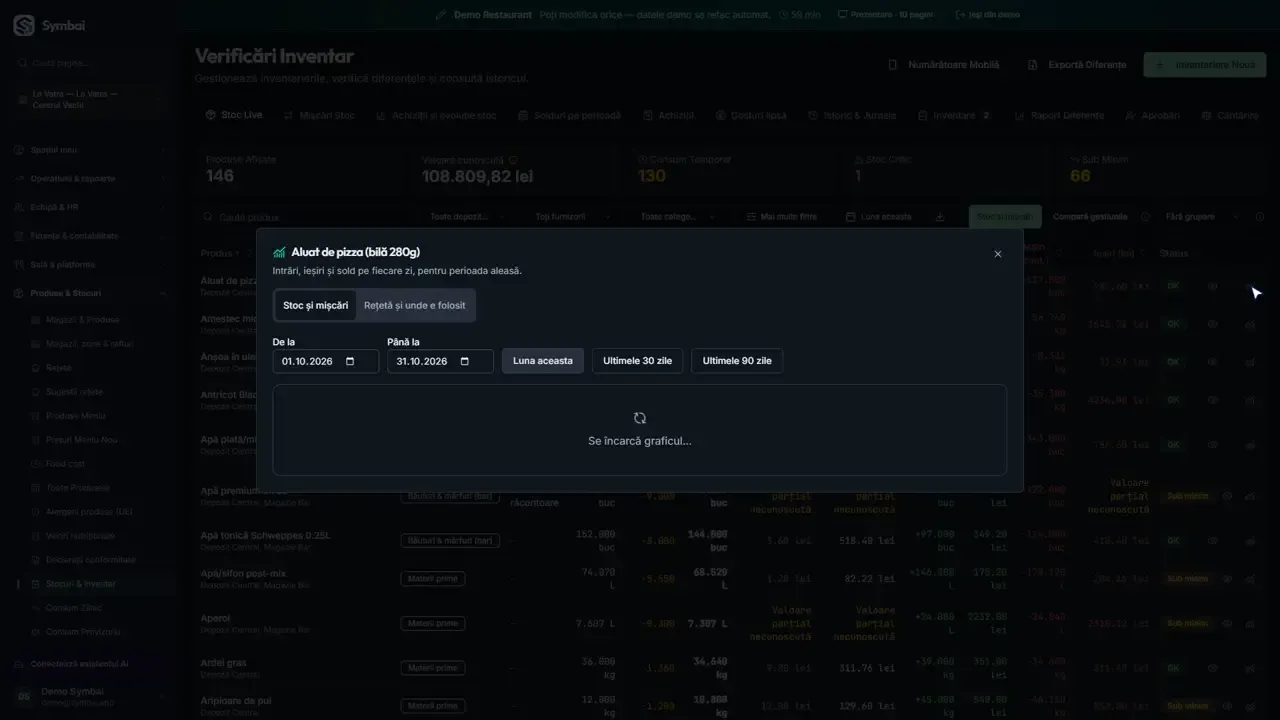This screenshot has width=1280, height=720.
Task: Open calendar picker in De la field
Action: 350,361
